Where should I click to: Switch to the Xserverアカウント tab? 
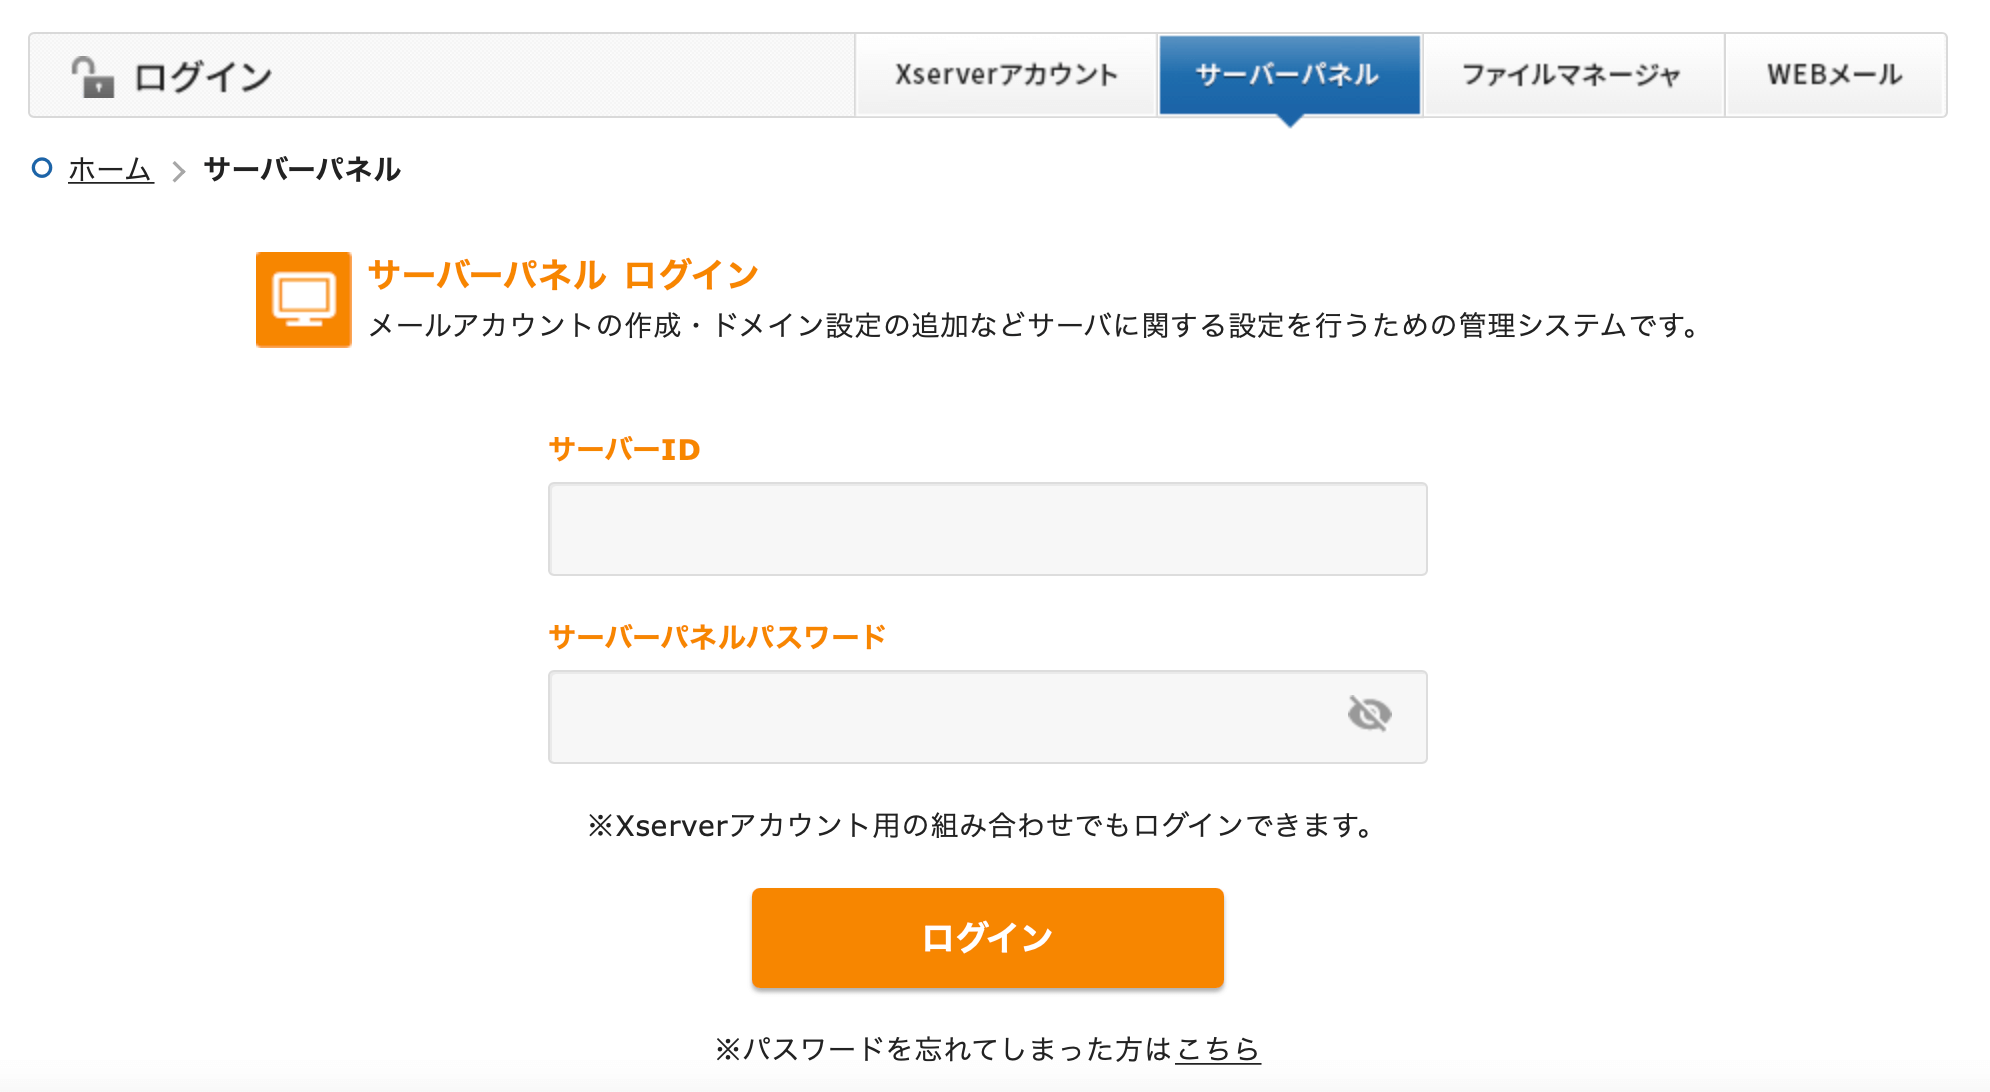point(1006,75)
